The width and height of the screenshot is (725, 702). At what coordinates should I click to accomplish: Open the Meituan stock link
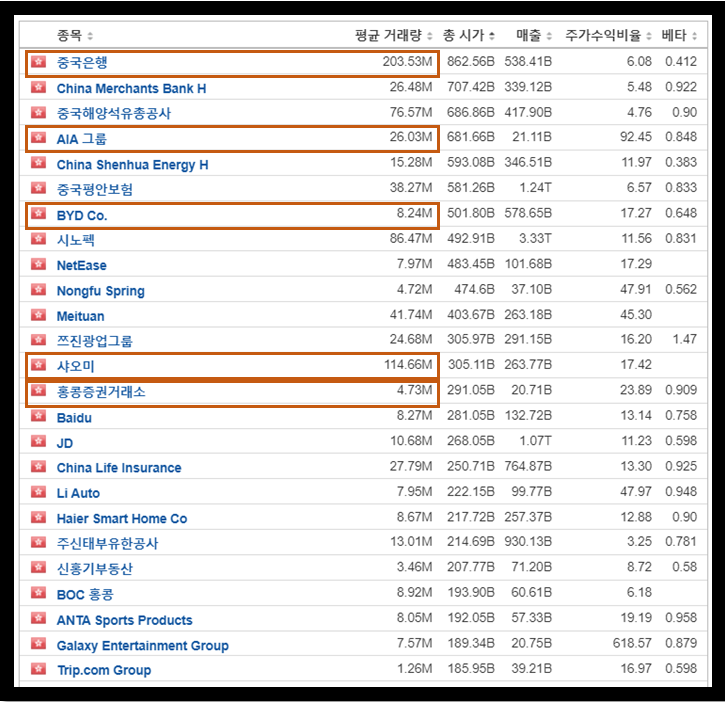point(80,316)
